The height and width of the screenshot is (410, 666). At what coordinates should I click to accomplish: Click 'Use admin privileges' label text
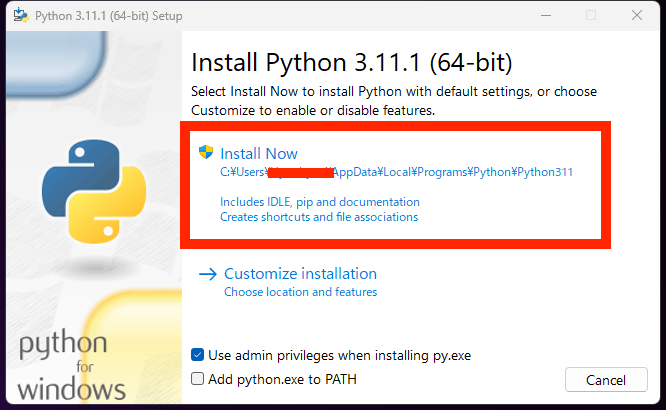pyautogui.click(x=339, y=355)
